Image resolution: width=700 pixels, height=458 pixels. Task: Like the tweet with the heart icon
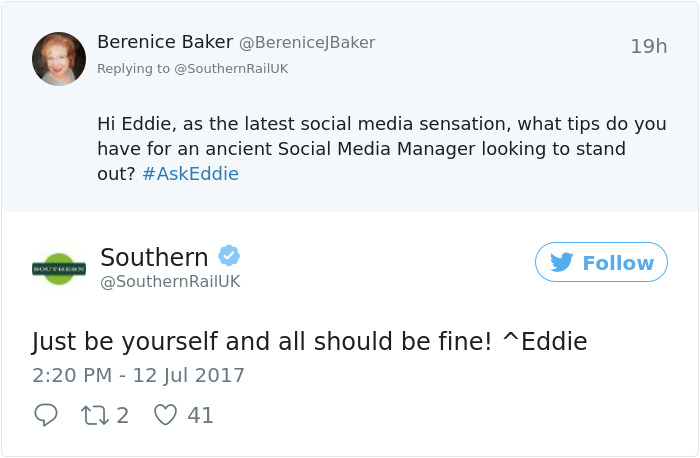(165, 415)
